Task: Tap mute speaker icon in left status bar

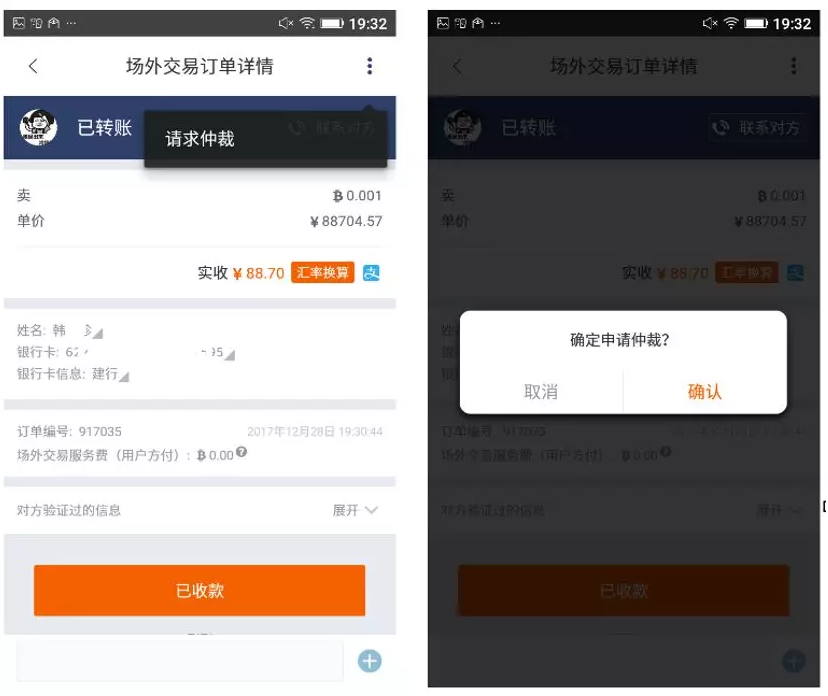Action: [286, 23]
